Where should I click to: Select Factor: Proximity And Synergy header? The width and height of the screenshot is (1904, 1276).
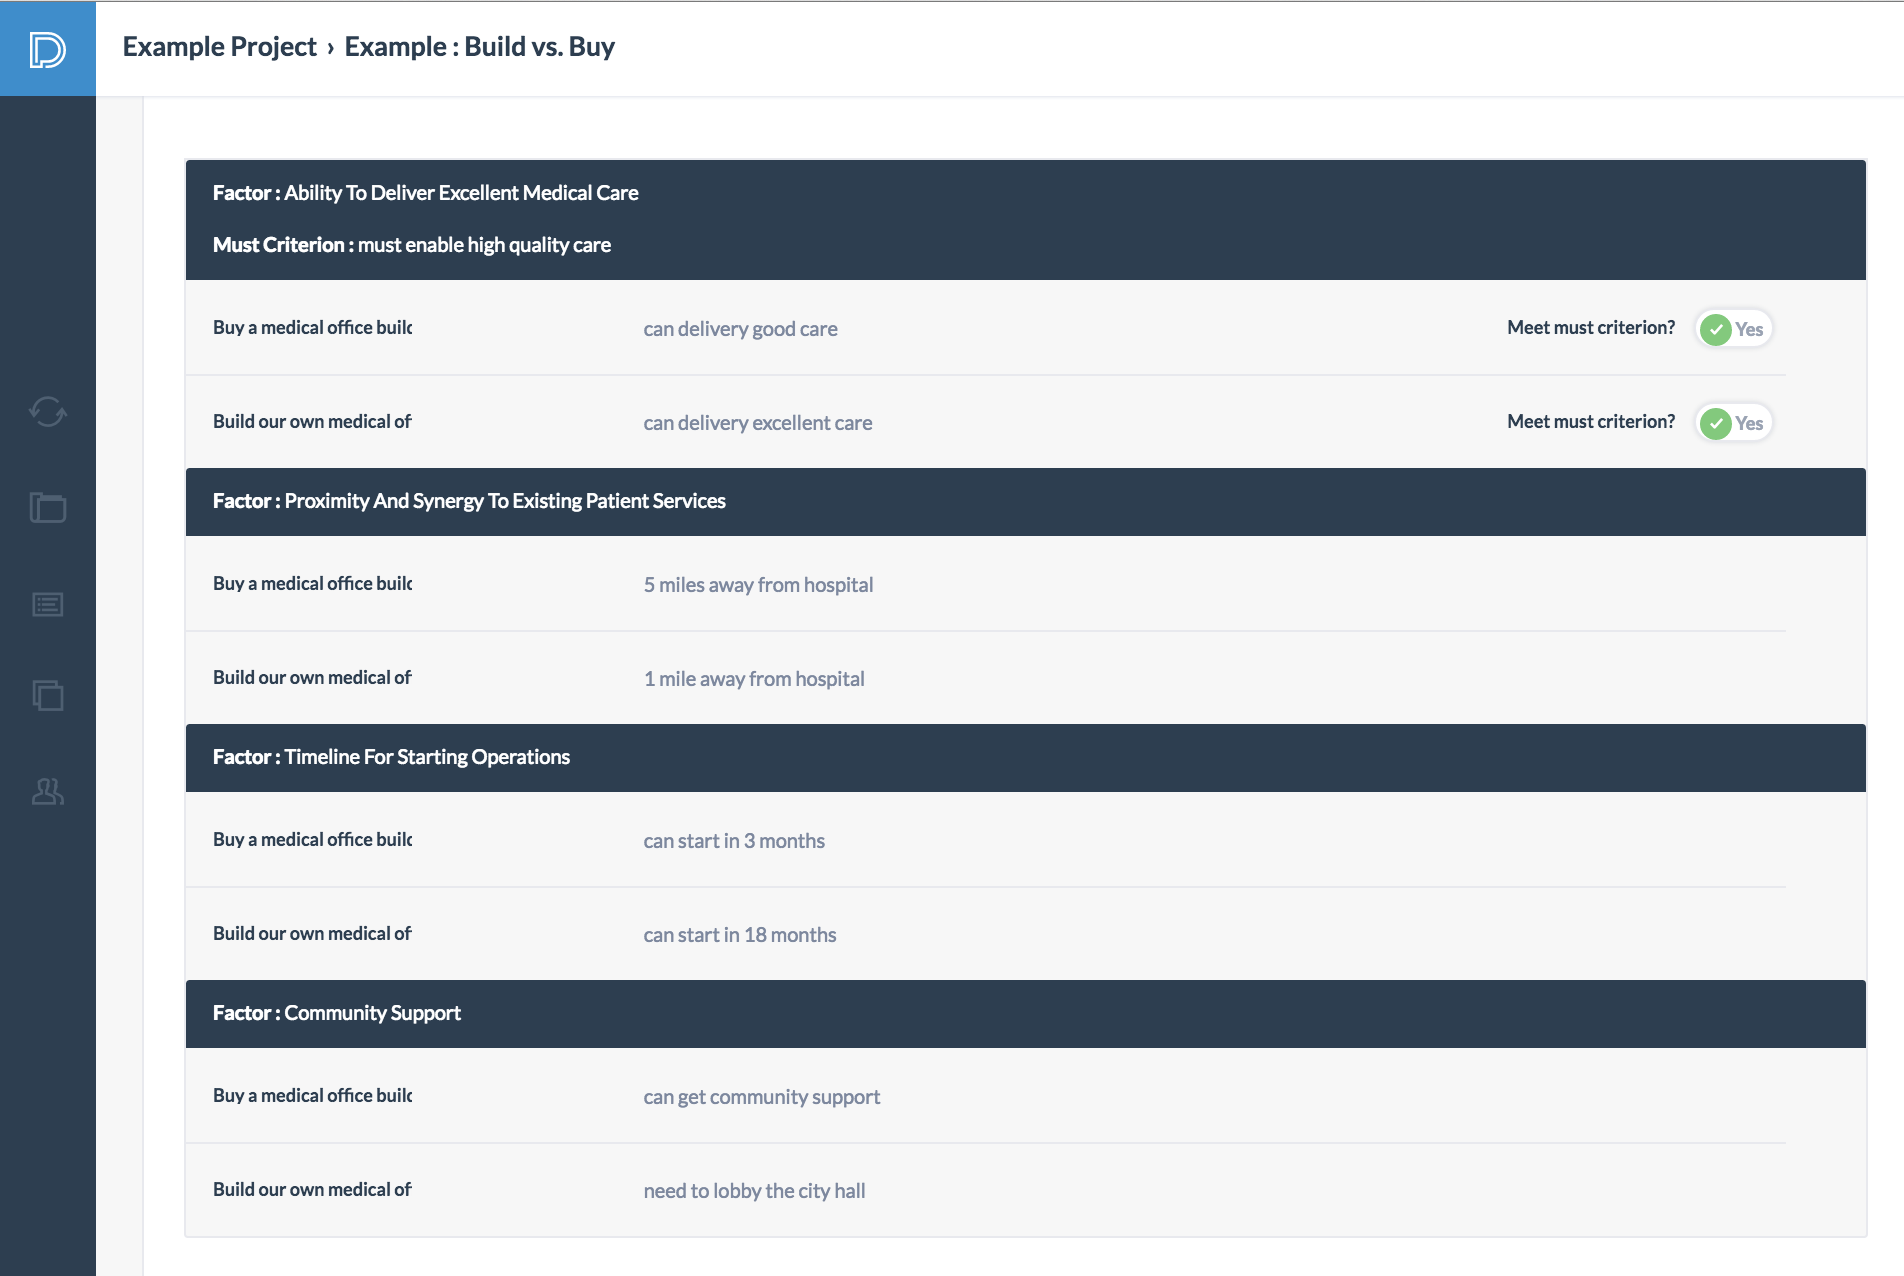tap(1025, 501)
